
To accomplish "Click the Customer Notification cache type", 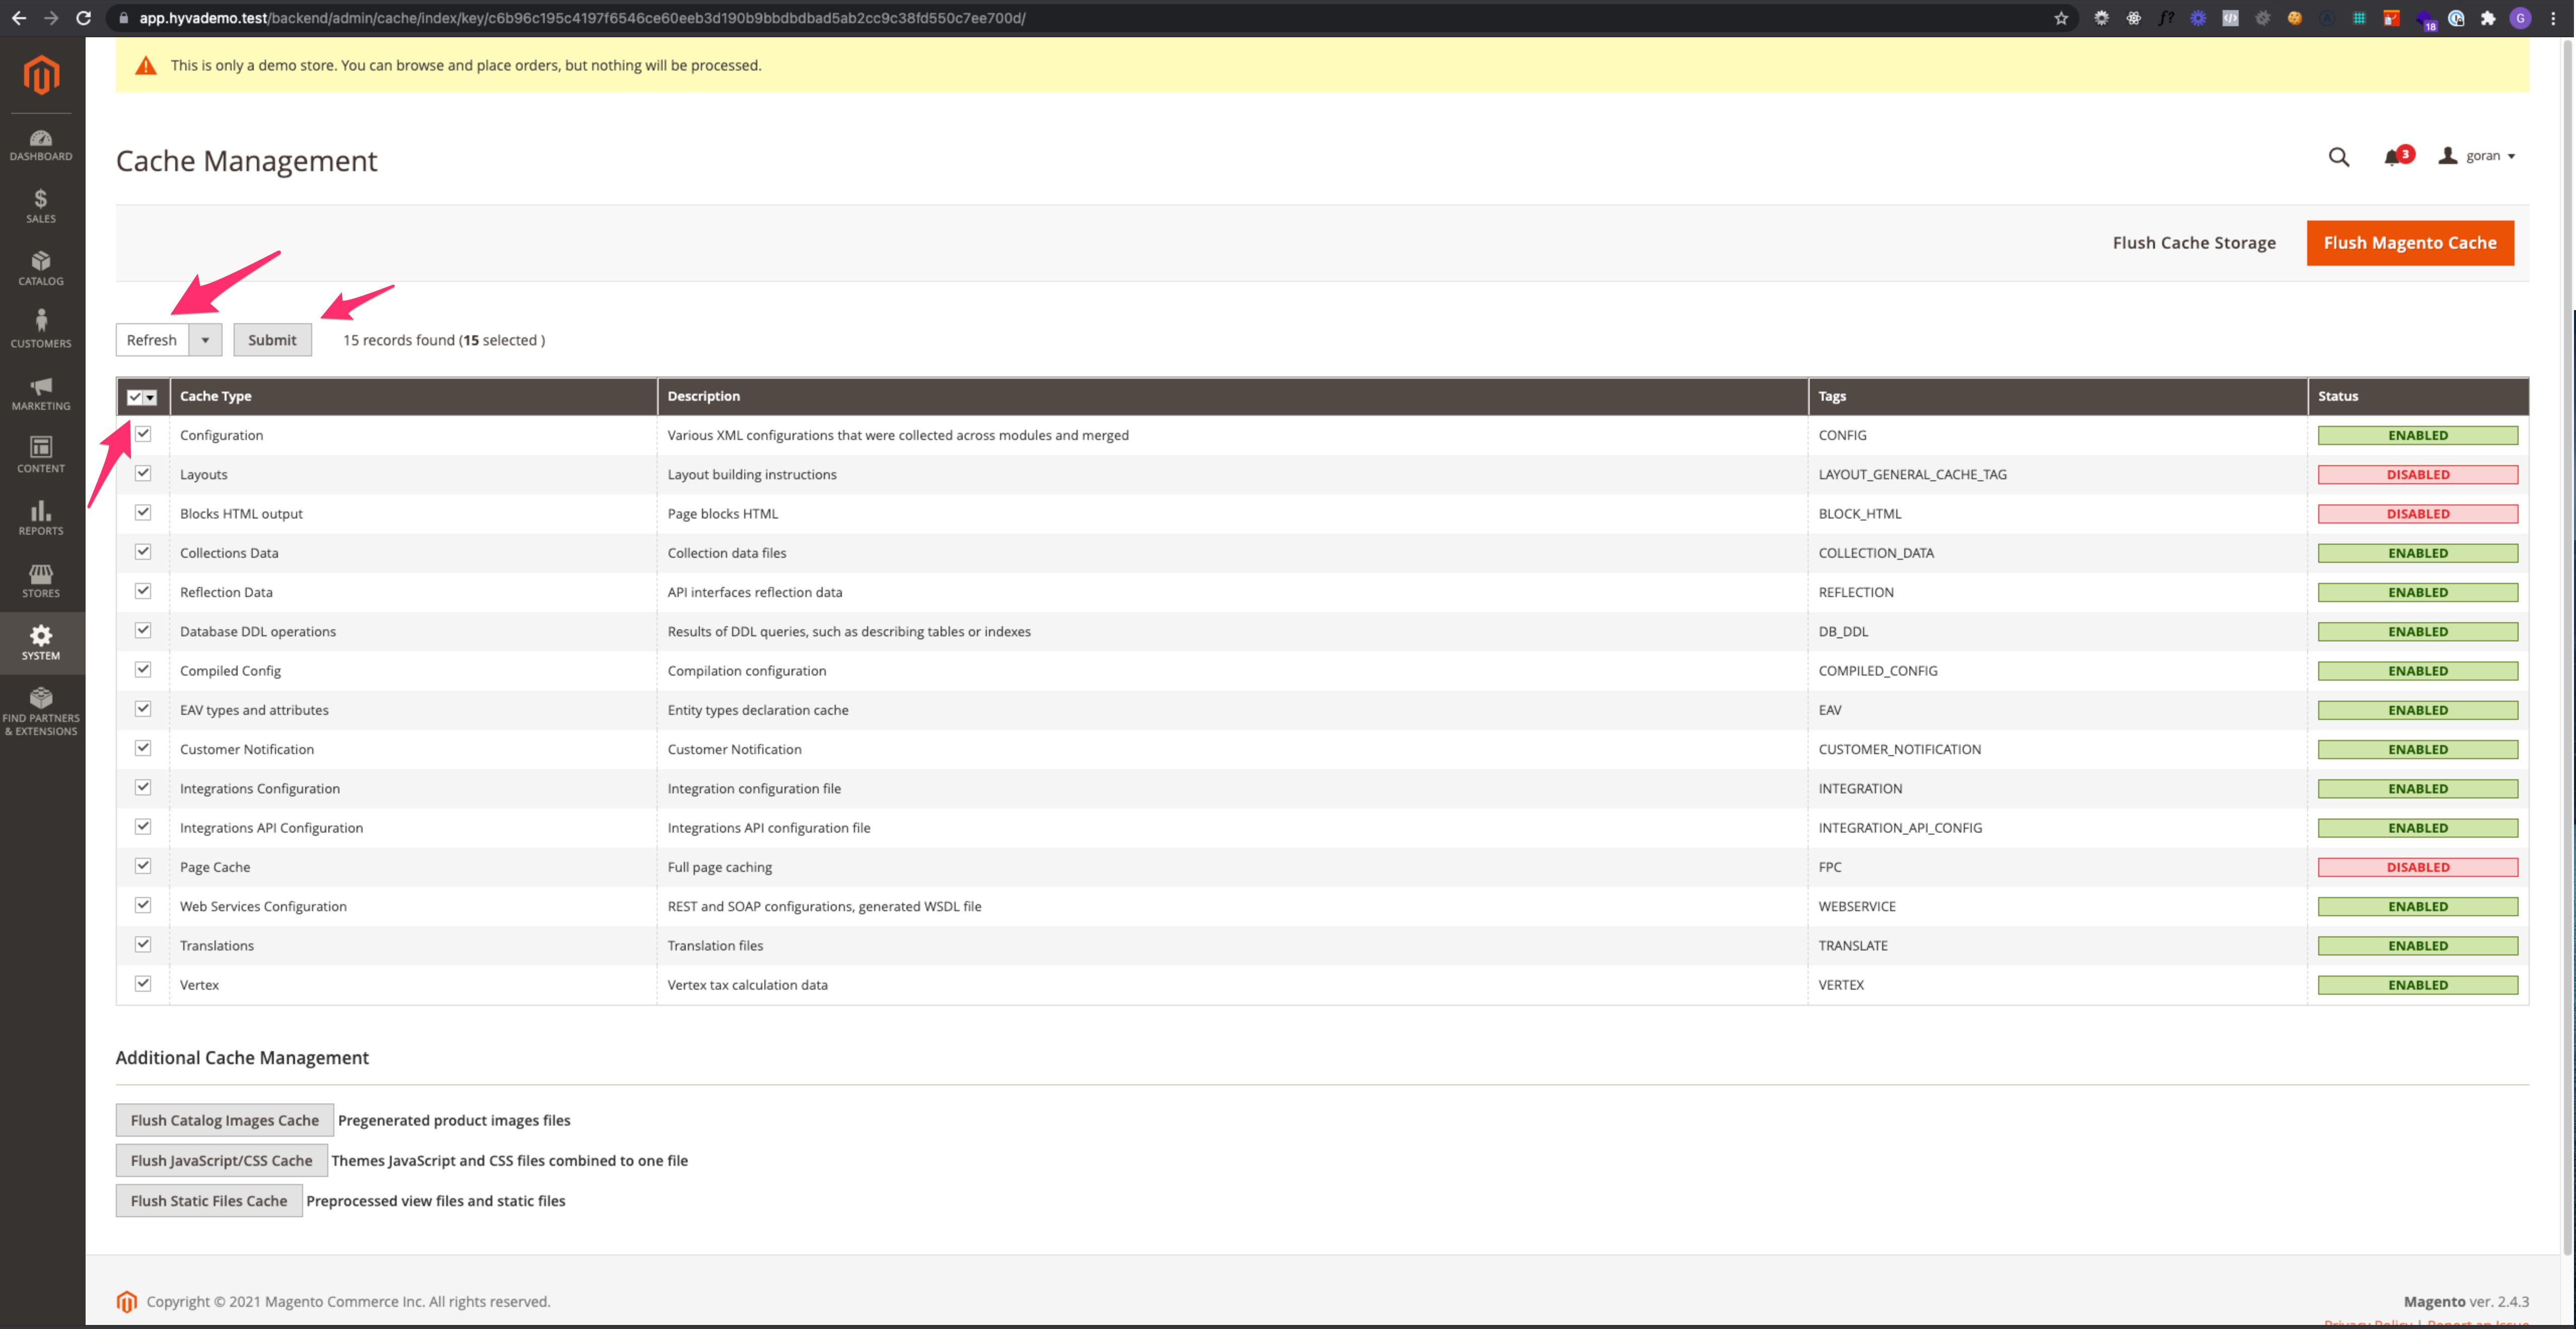I will pos(247,749).
